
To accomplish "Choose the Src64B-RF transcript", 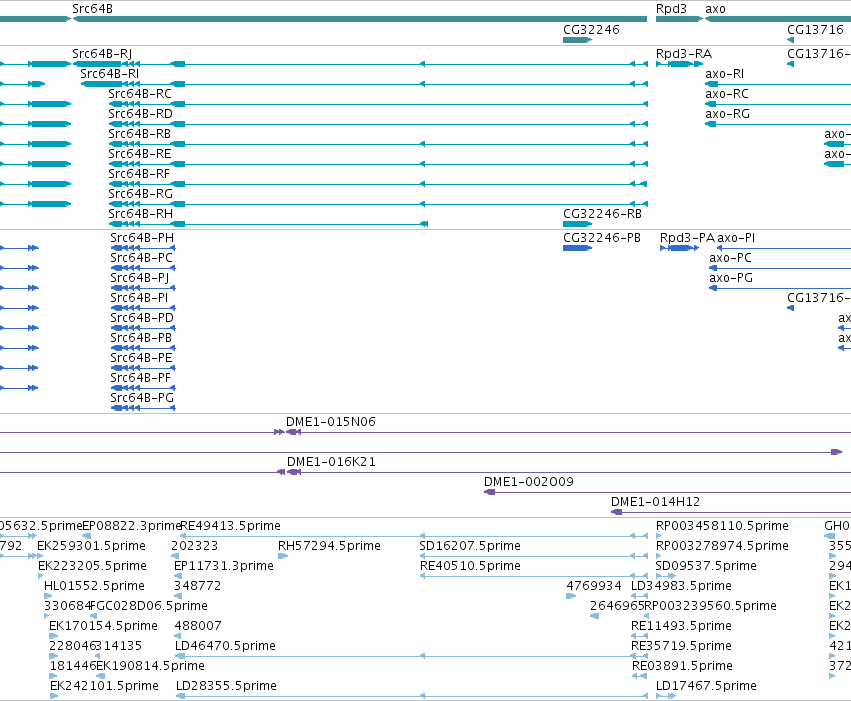I will click(x=378, y=184).
